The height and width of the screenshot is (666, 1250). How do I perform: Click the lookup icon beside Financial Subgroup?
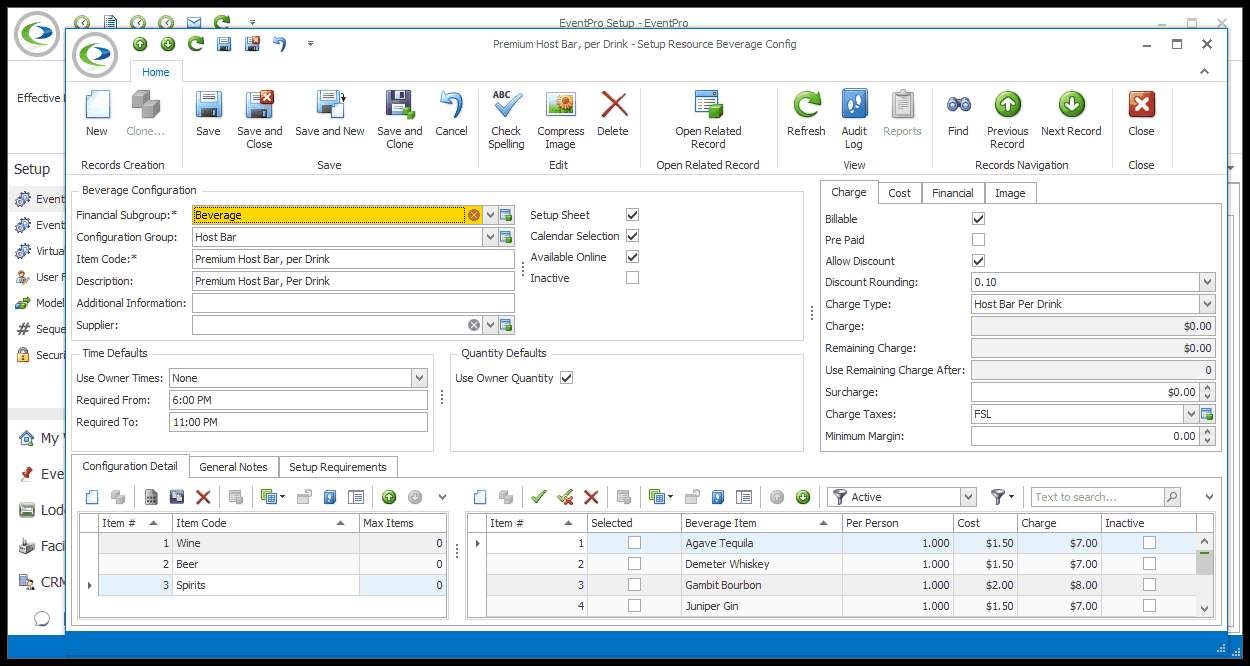coord(506,215)
